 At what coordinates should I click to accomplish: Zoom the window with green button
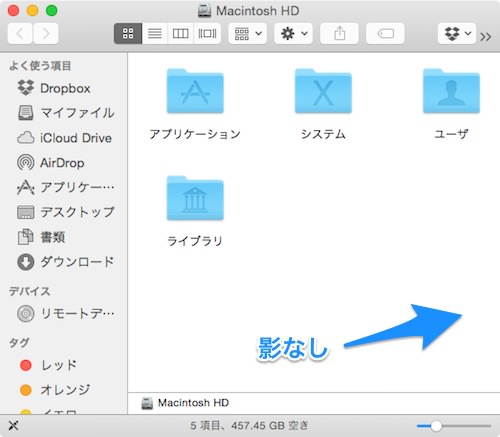(x=52, y=10)
